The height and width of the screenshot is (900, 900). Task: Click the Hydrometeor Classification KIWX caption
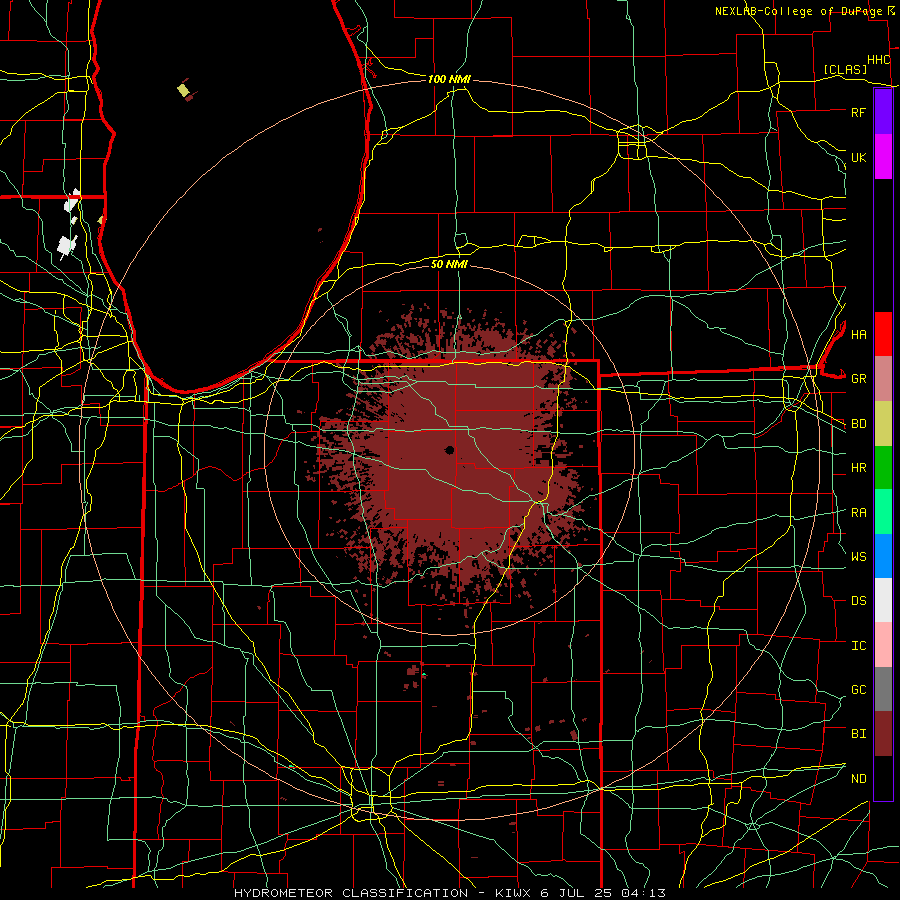450,893
